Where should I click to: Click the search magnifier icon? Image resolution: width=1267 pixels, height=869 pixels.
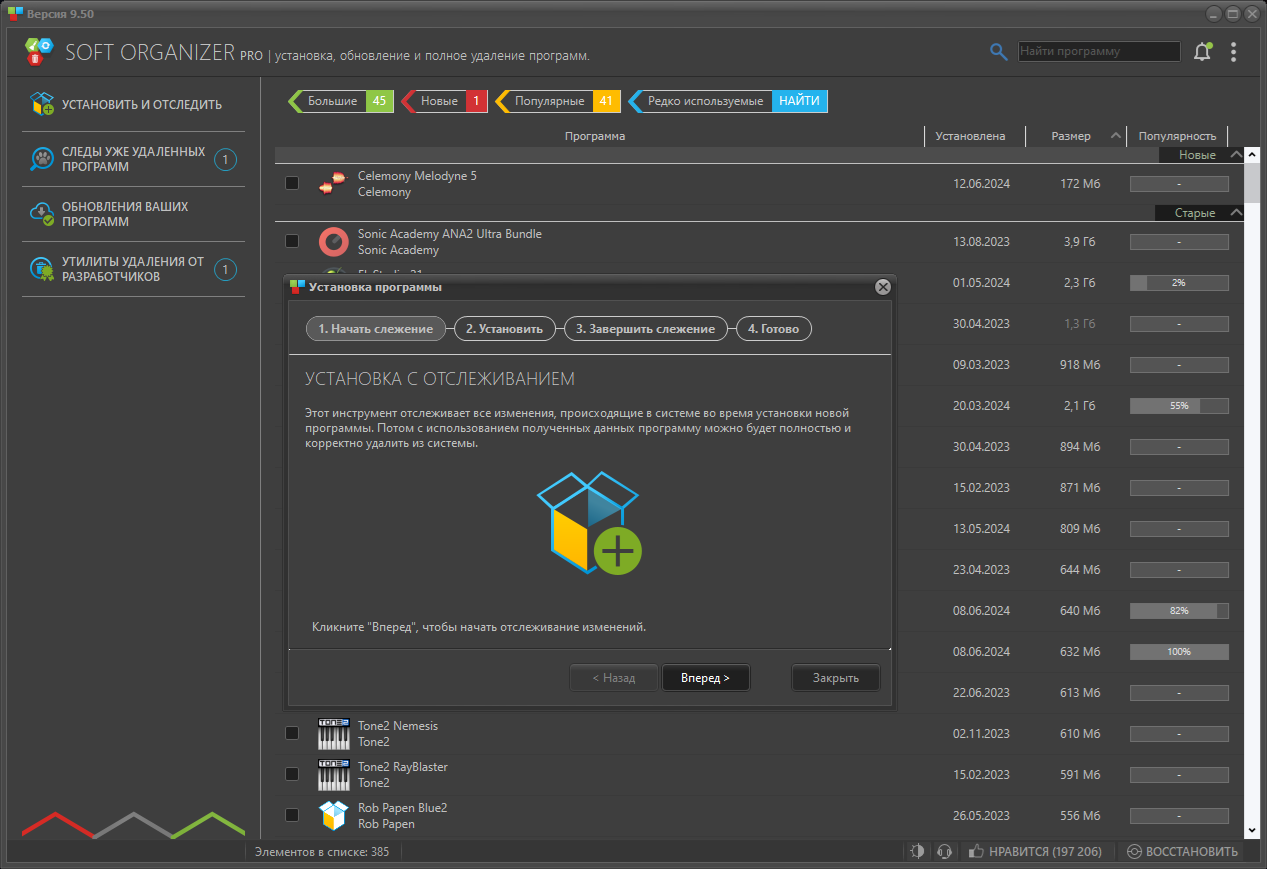998,52
